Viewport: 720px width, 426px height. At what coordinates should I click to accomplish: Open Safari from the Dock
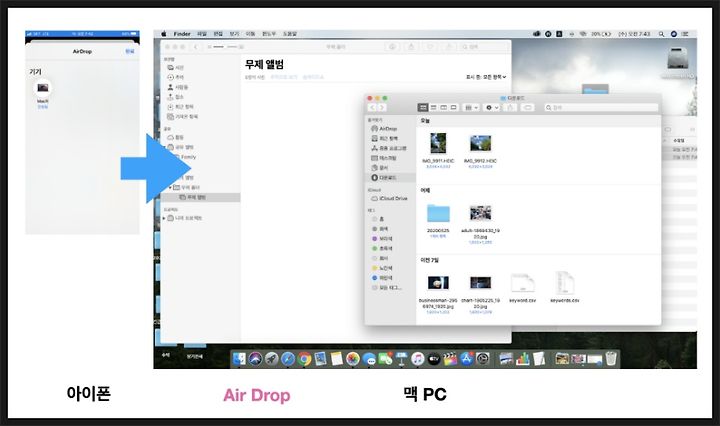288,359
